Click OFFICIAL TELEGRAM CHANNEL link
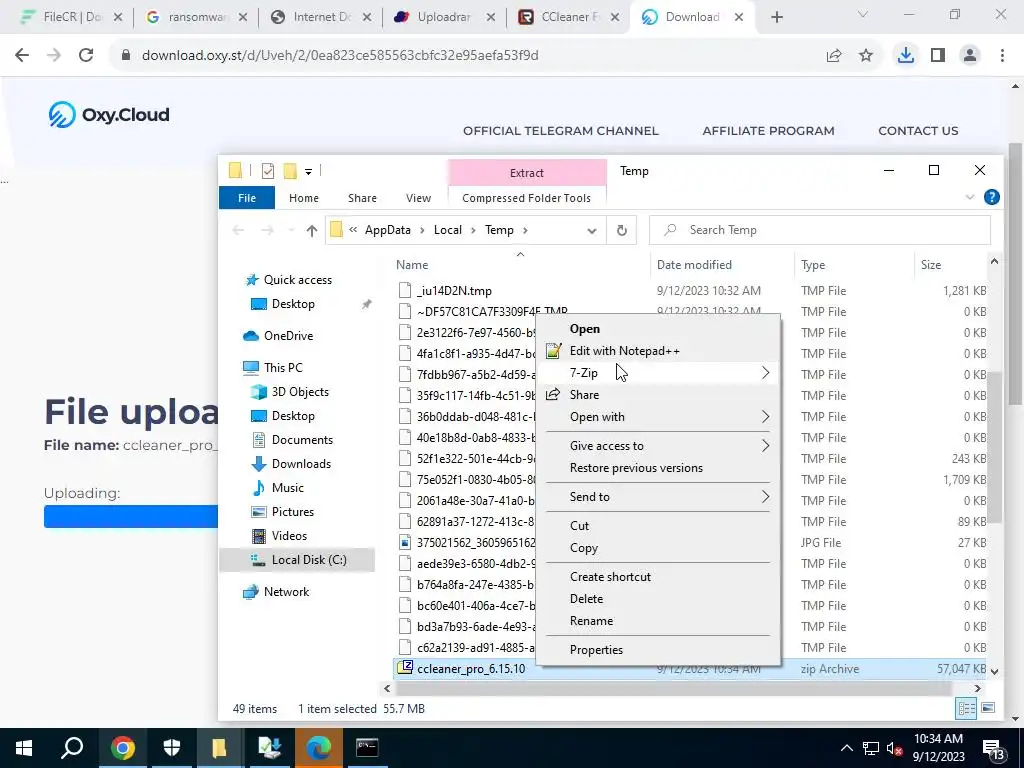The height and width of the screenshot is (768, 1024). point(561,131)
